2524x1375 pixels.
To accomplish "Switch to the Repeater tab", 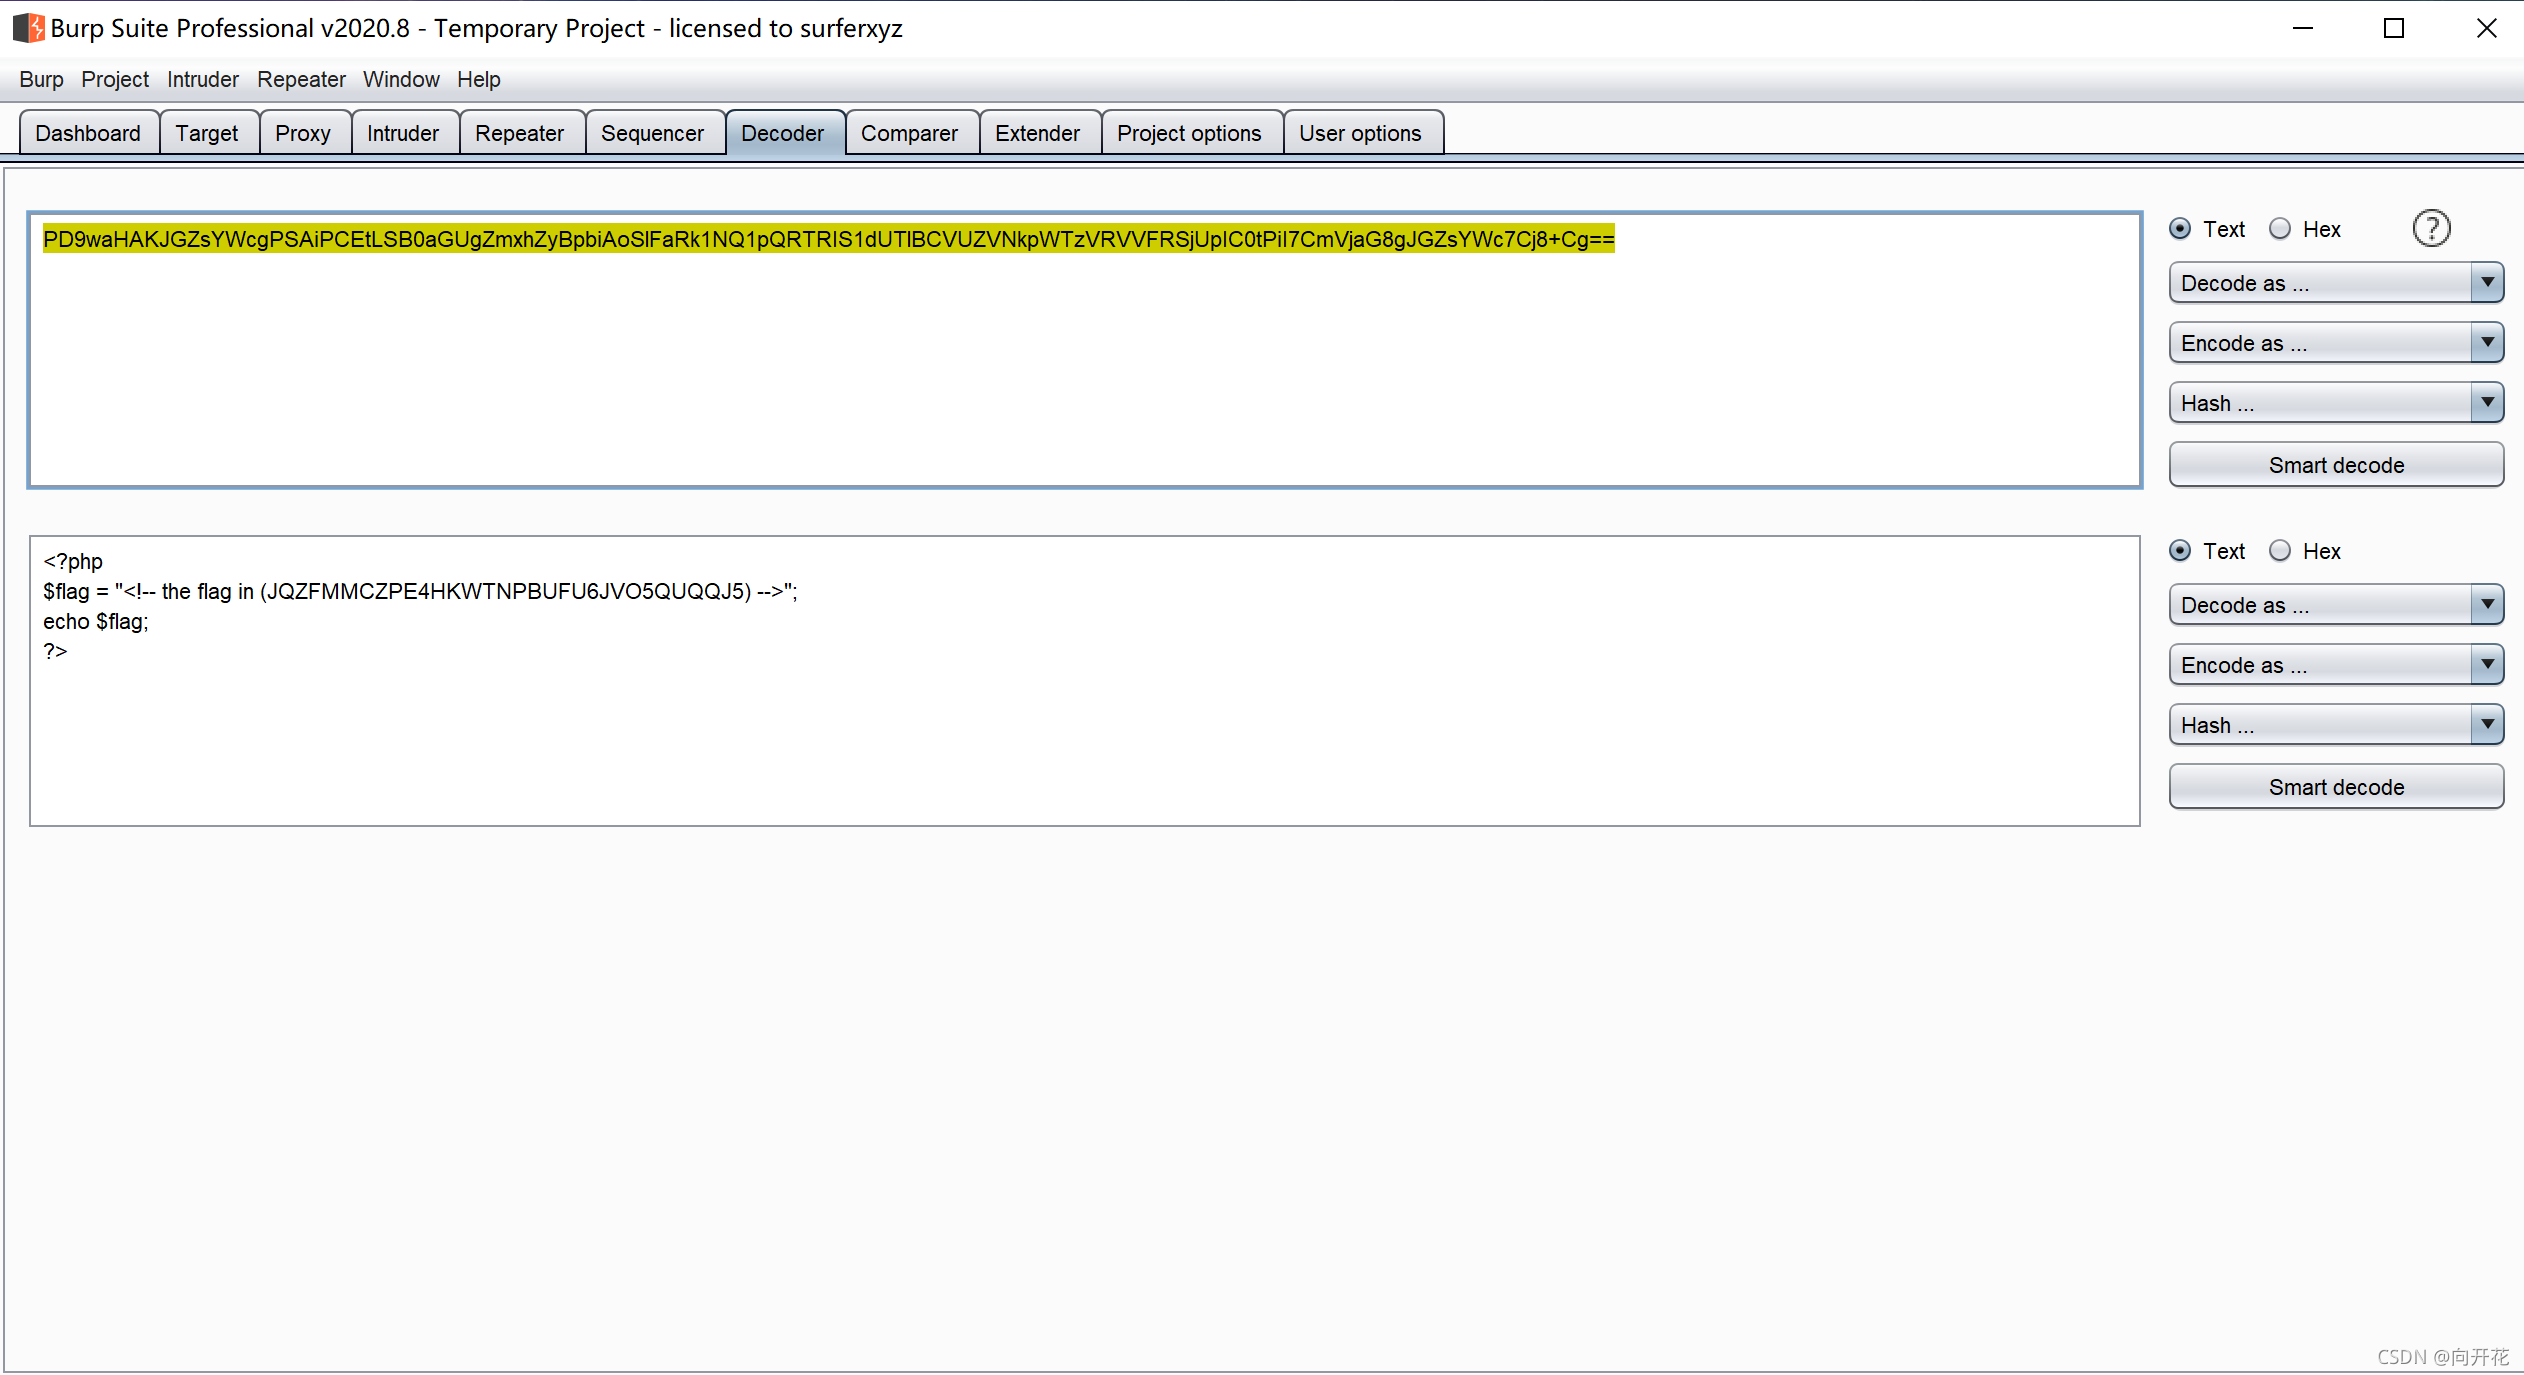I will point(519,133).
